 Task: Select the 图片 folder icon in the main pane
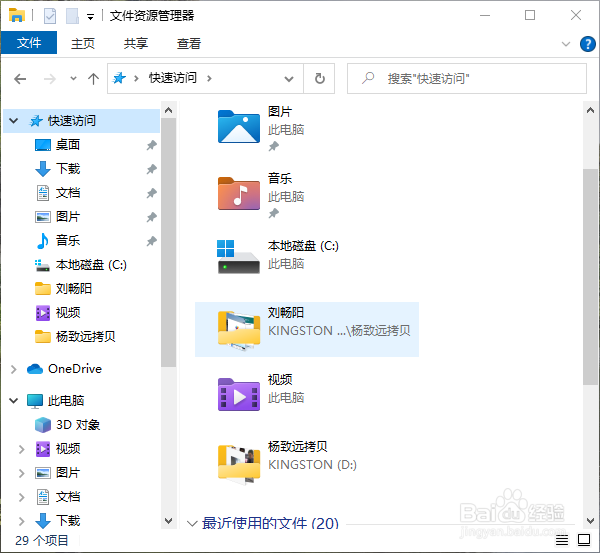click(239, 126)
